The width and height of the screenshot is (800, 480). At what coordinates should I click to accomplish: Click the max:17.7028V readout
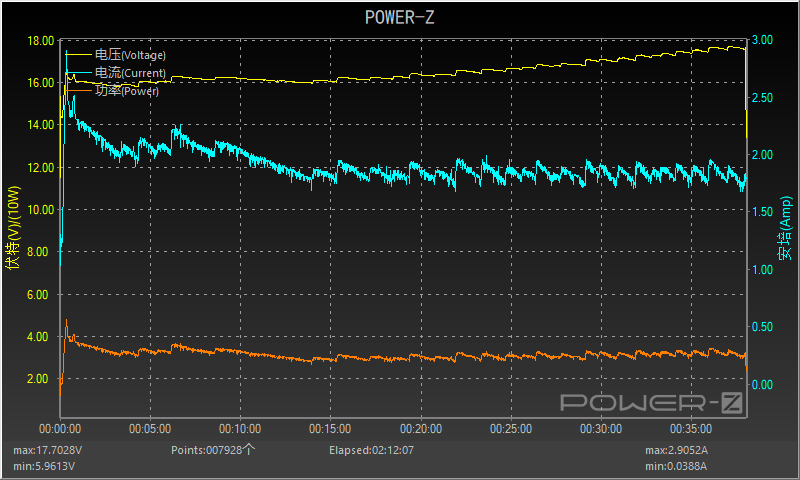pos(47,450)
